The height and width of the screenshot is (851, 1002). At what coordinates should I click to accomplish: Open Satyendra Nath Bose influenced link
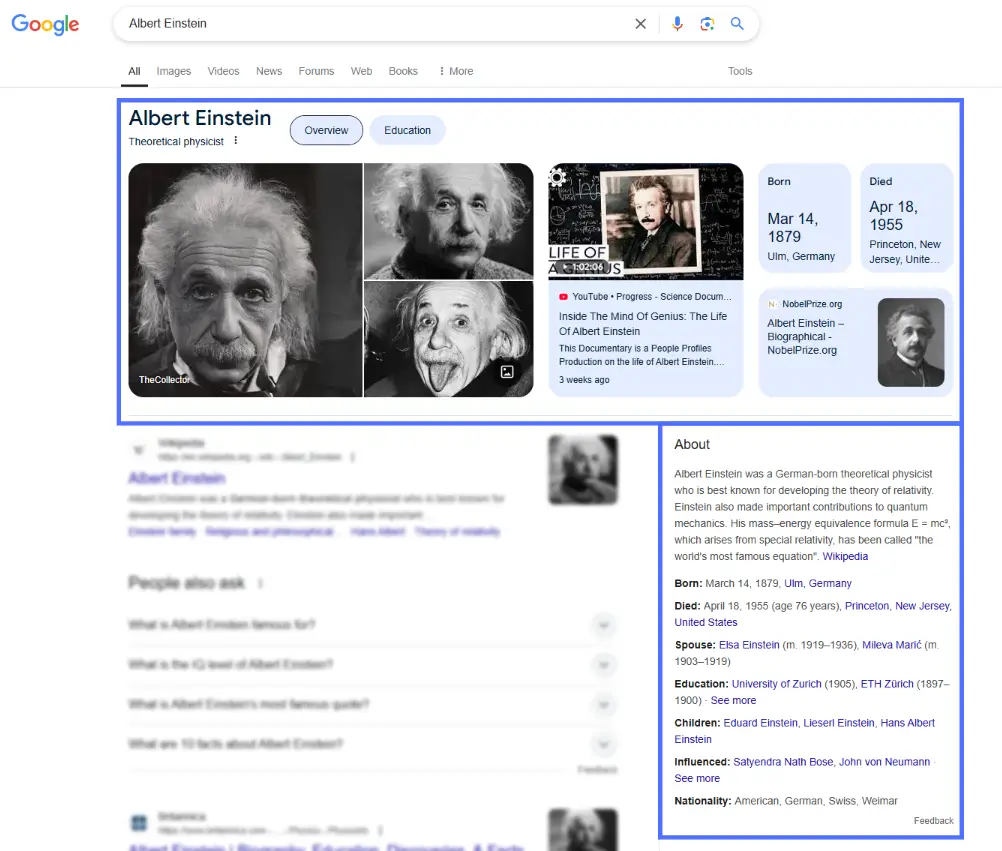pyautogui.click(x=783, y=762)
